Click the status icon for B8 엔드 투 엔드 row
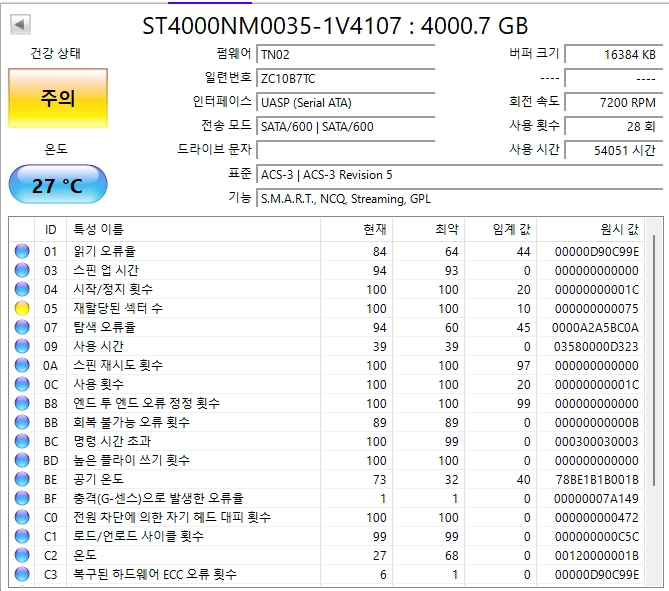The image size is (669, 591). [22, 403]
